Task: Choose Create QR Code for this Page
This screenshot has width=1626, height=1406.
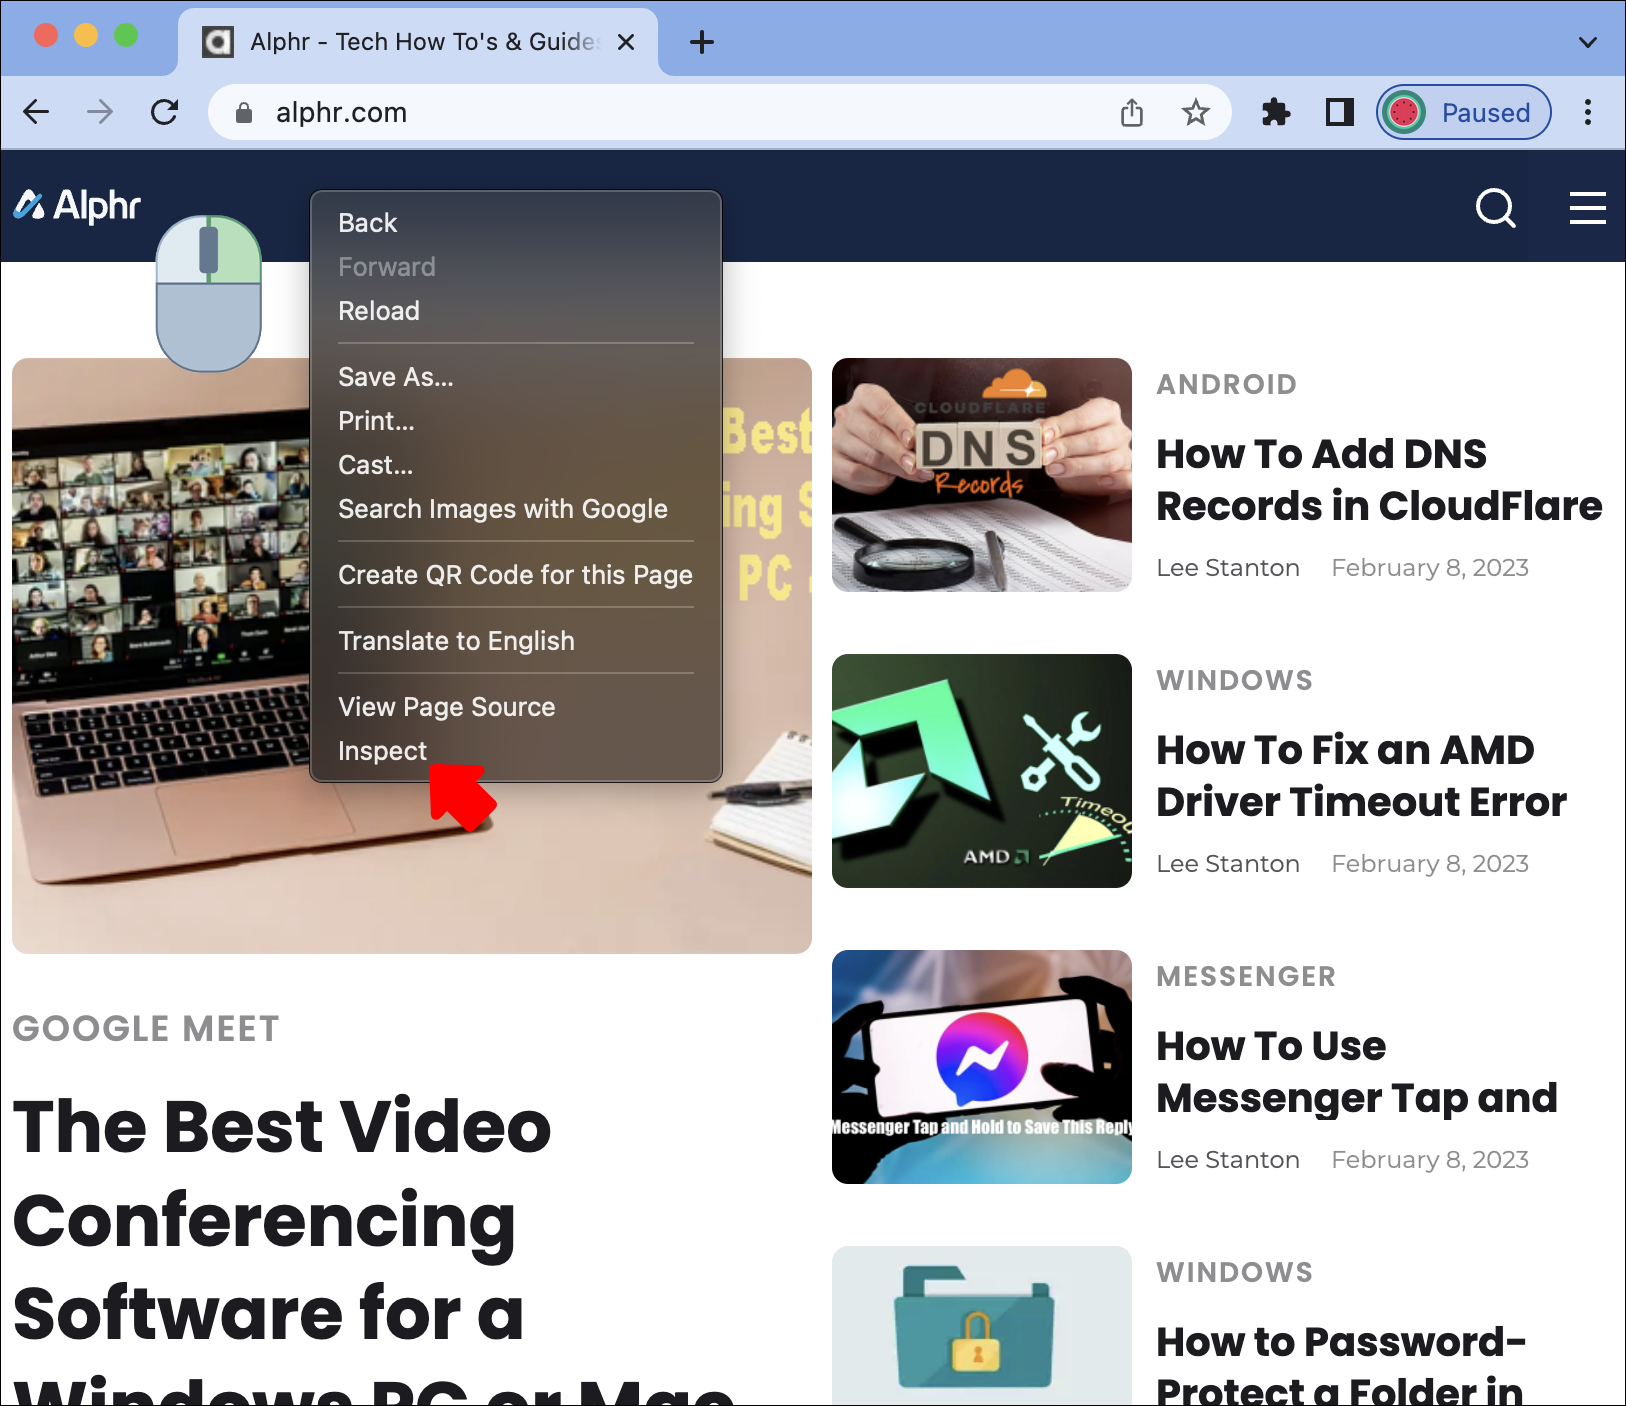Action: 516,575
